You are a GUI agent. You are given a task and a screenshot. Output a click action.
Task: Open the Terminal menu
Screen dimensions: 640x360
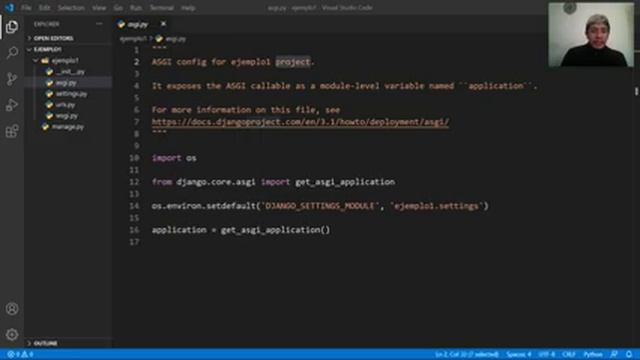pyautogui.click(x=162, y=8)
